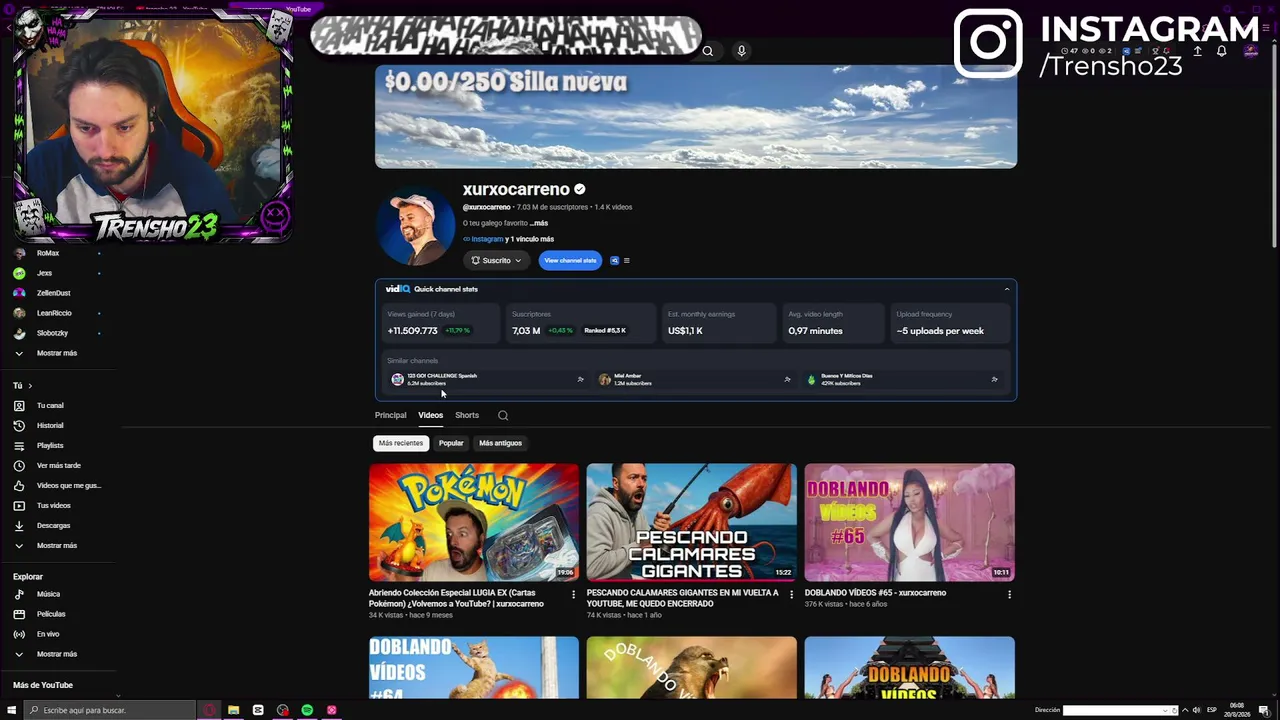Click the Windows taskbar search box
The width and height of the screenshot is (1280, 720).
(x=108, y=710)
